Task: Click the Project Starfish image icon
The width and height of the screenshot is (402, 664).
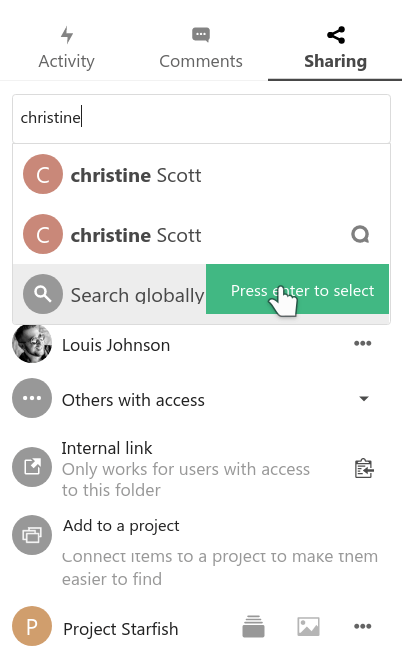Action: coord(308,626)
